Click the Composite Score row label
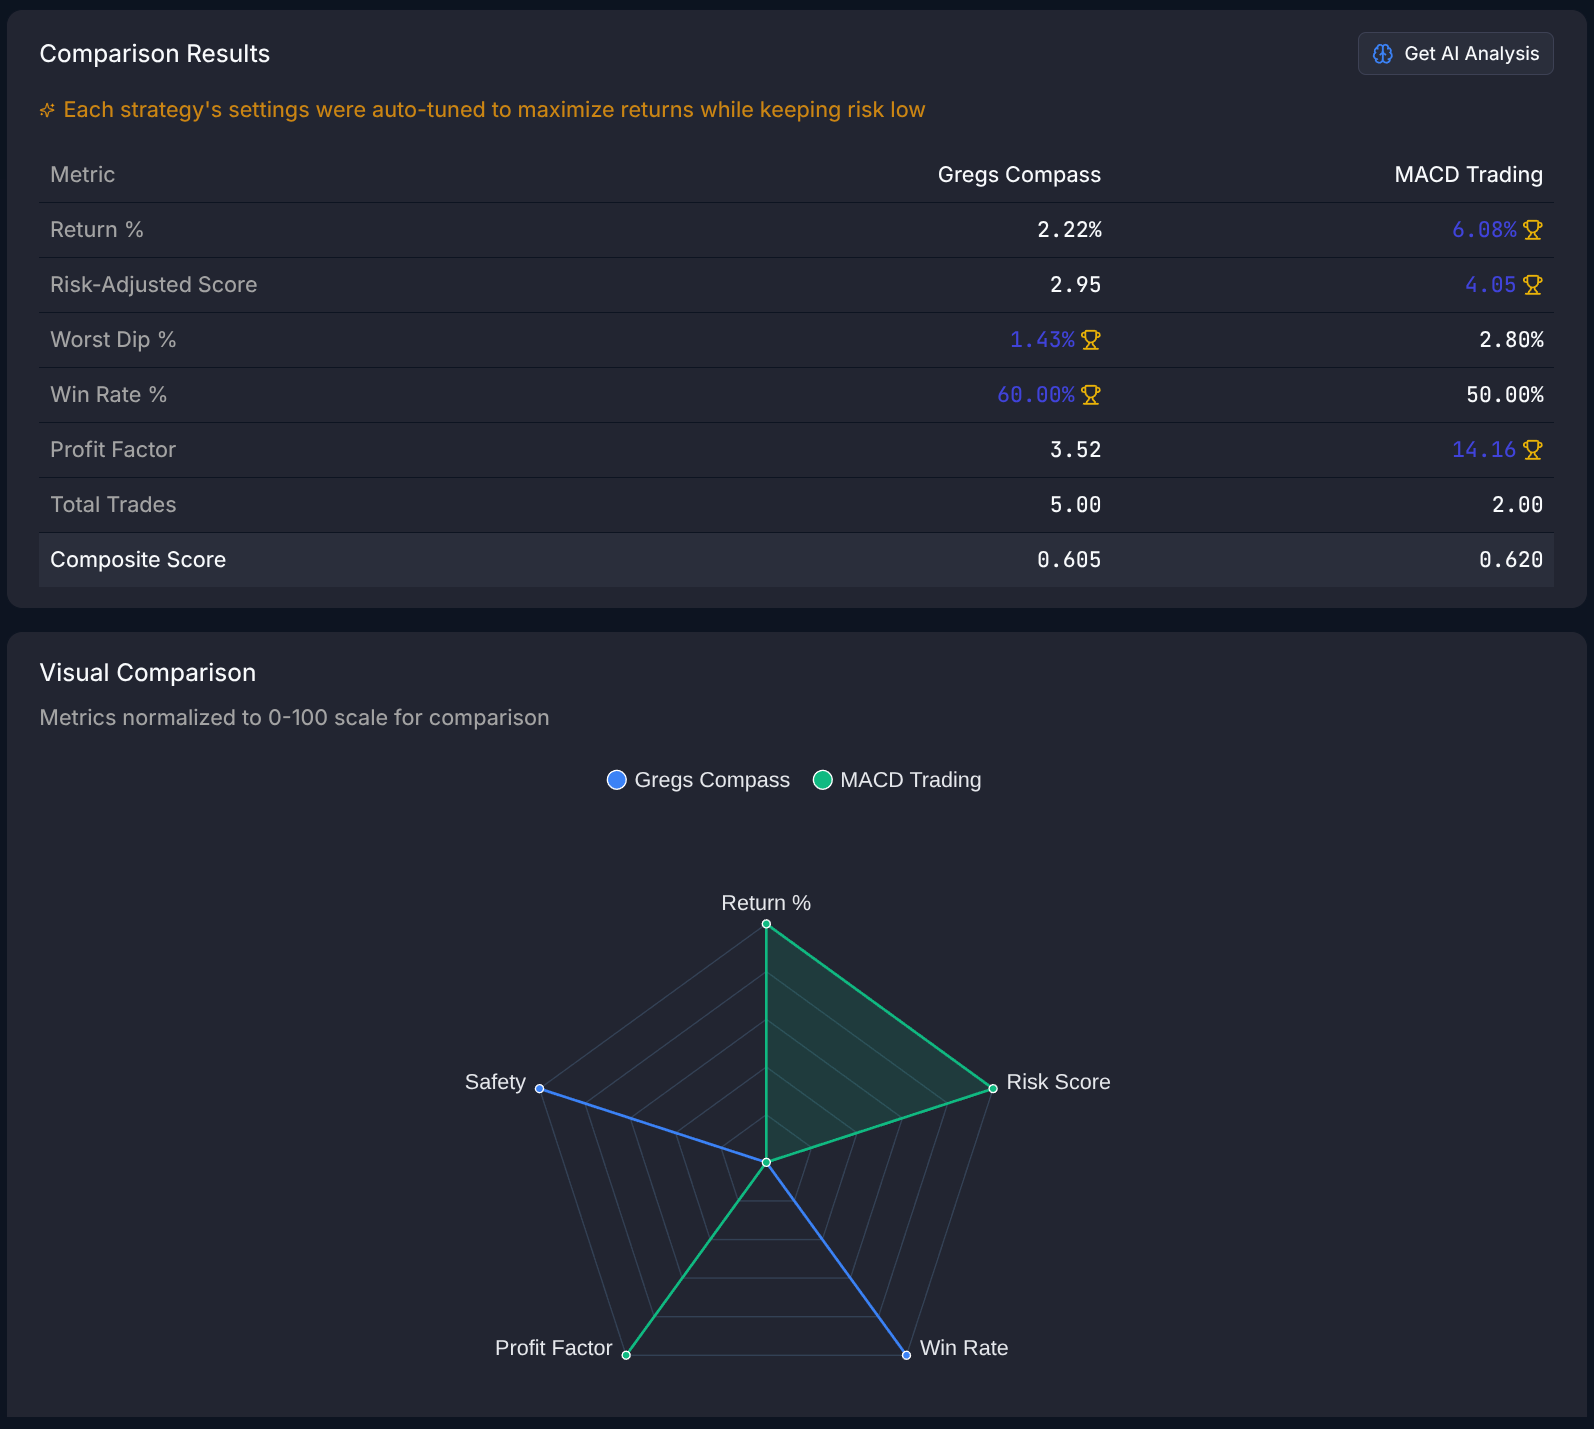Viewport: 1594px width, 1429px height. point(138,560)
